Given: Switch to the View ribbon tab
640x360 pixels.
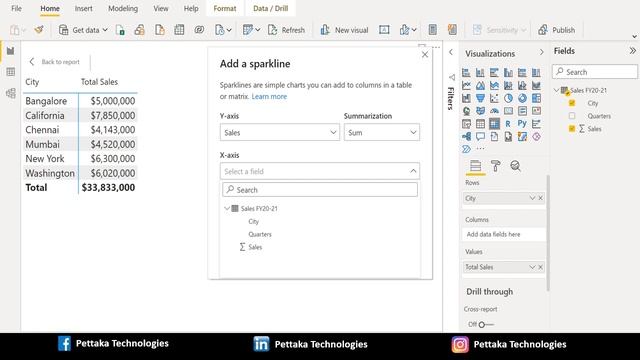Looking at the screenshot, I should coord(161,8).
